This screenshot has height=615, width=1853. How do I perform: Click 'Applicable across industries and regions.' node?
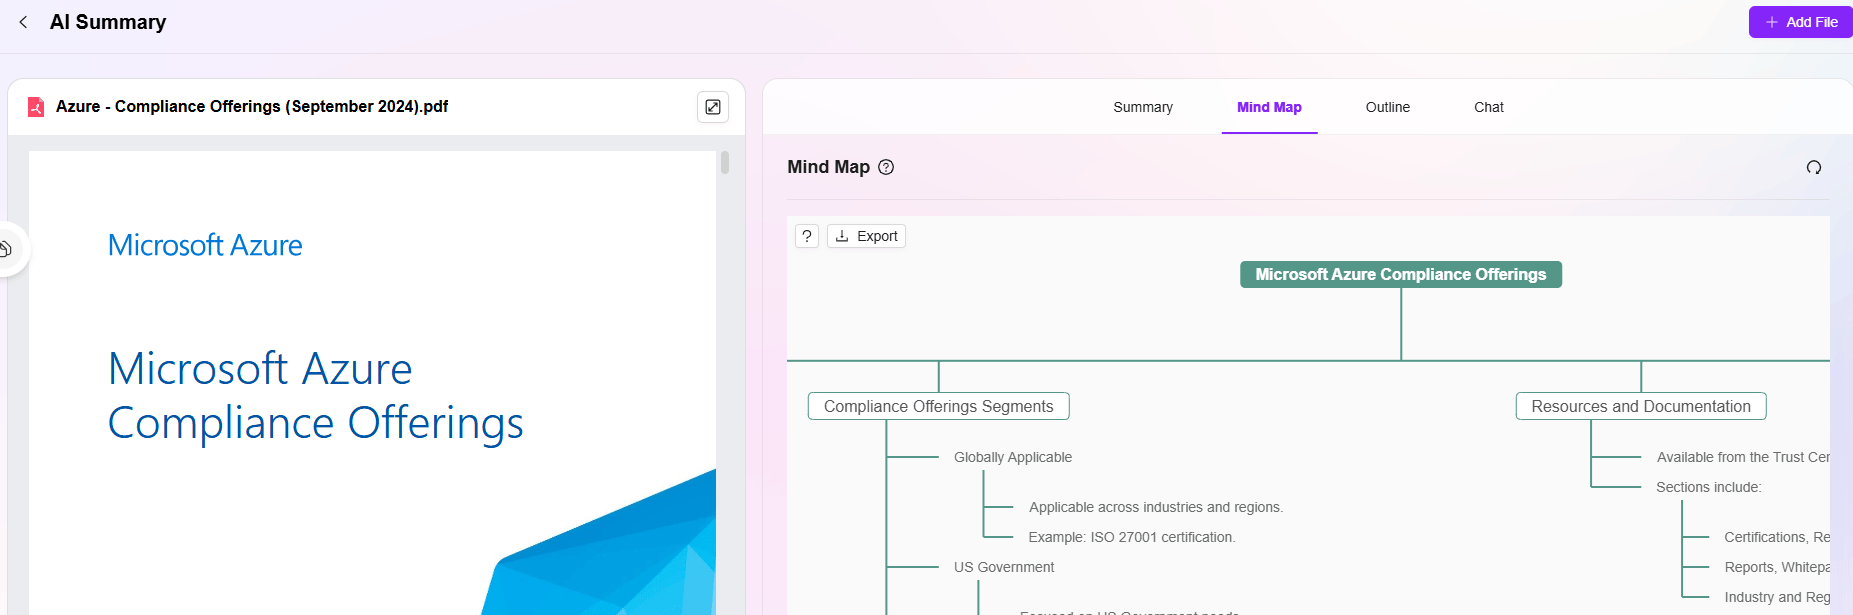[1156, 507]
